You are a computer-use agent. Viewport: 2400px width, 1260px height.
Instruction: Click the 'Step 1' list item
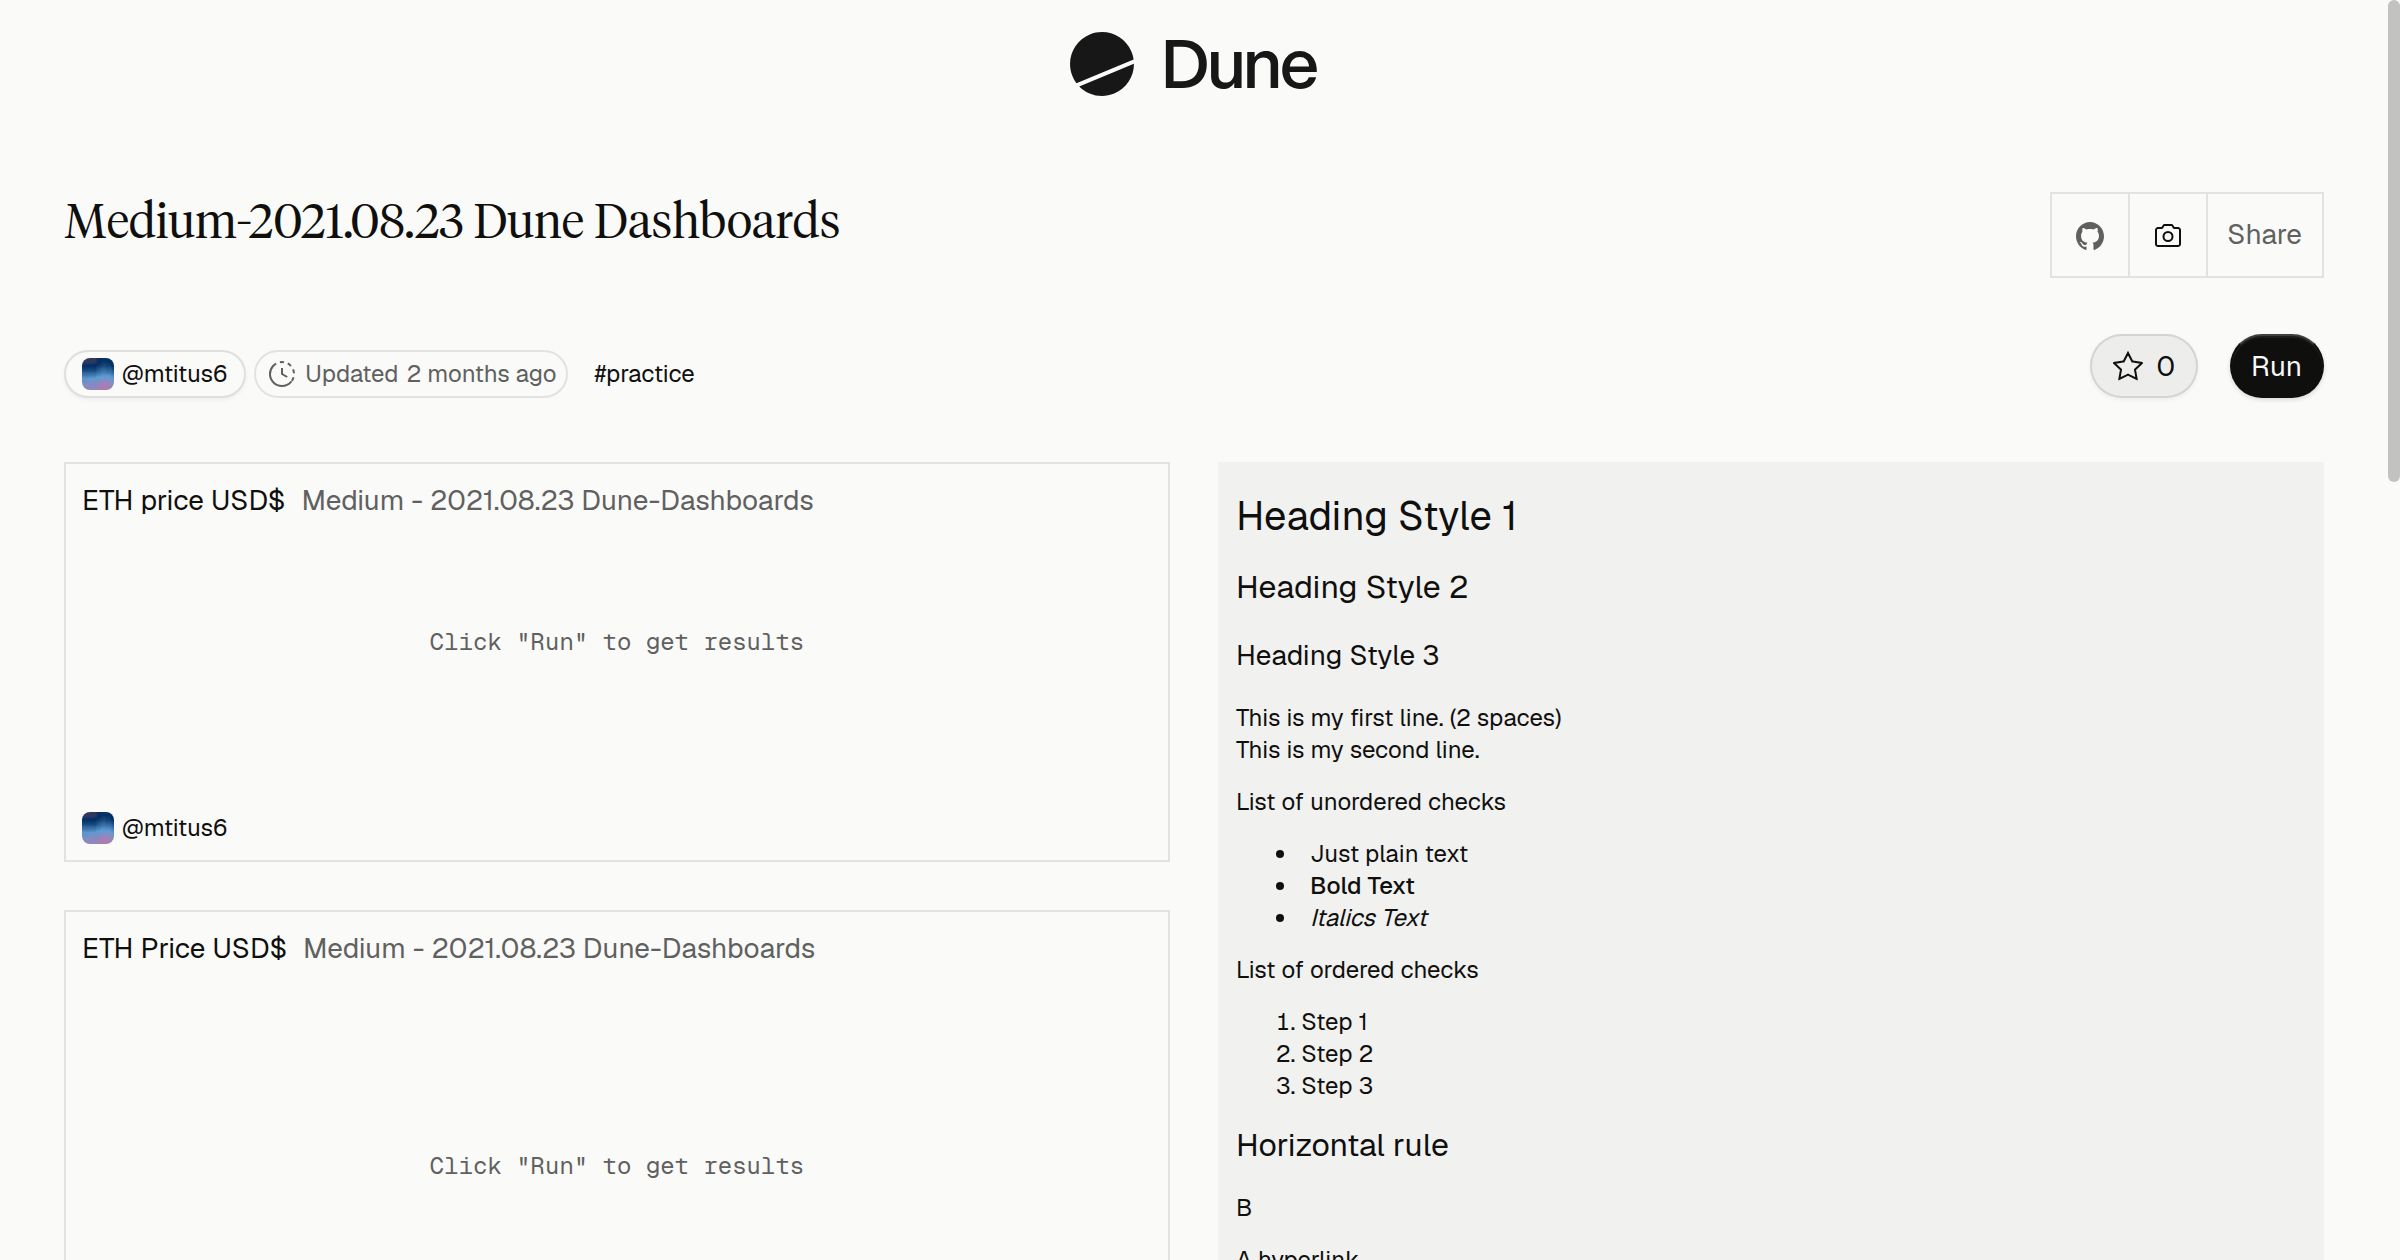[1334, 1022]
